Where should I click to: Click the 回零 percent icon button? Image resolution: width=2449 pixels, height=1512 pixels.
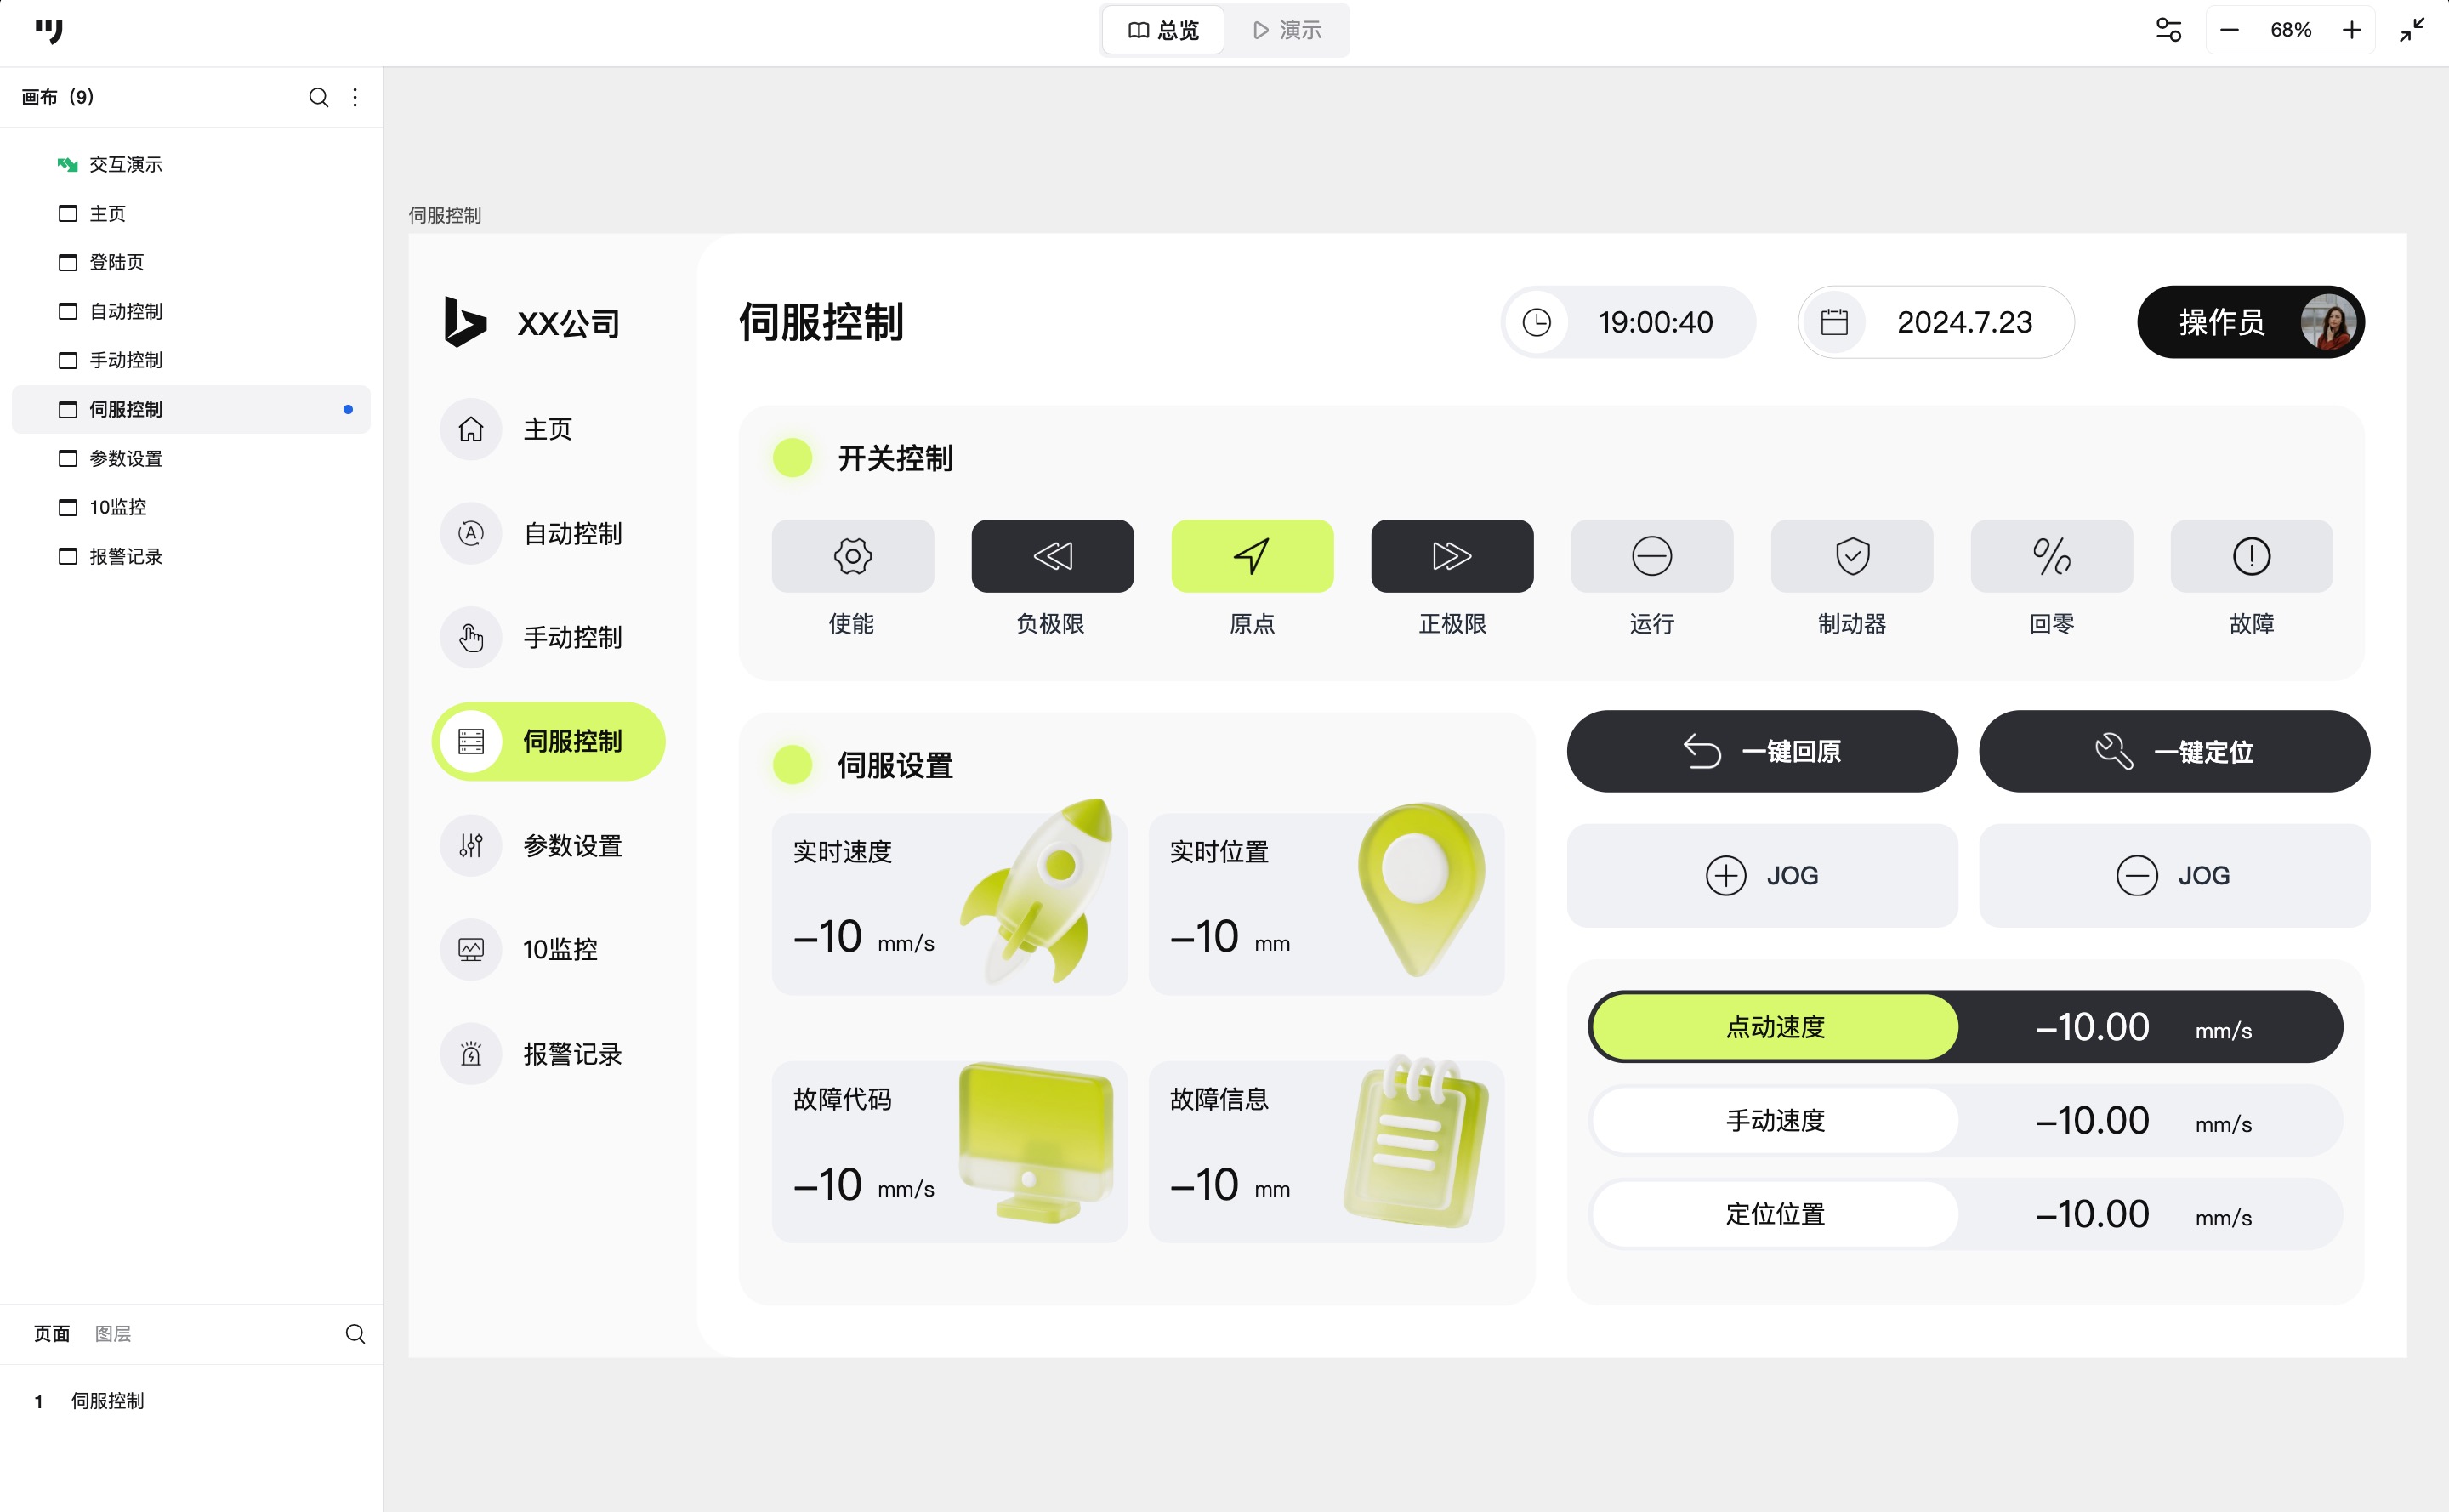coord(2052,556)
